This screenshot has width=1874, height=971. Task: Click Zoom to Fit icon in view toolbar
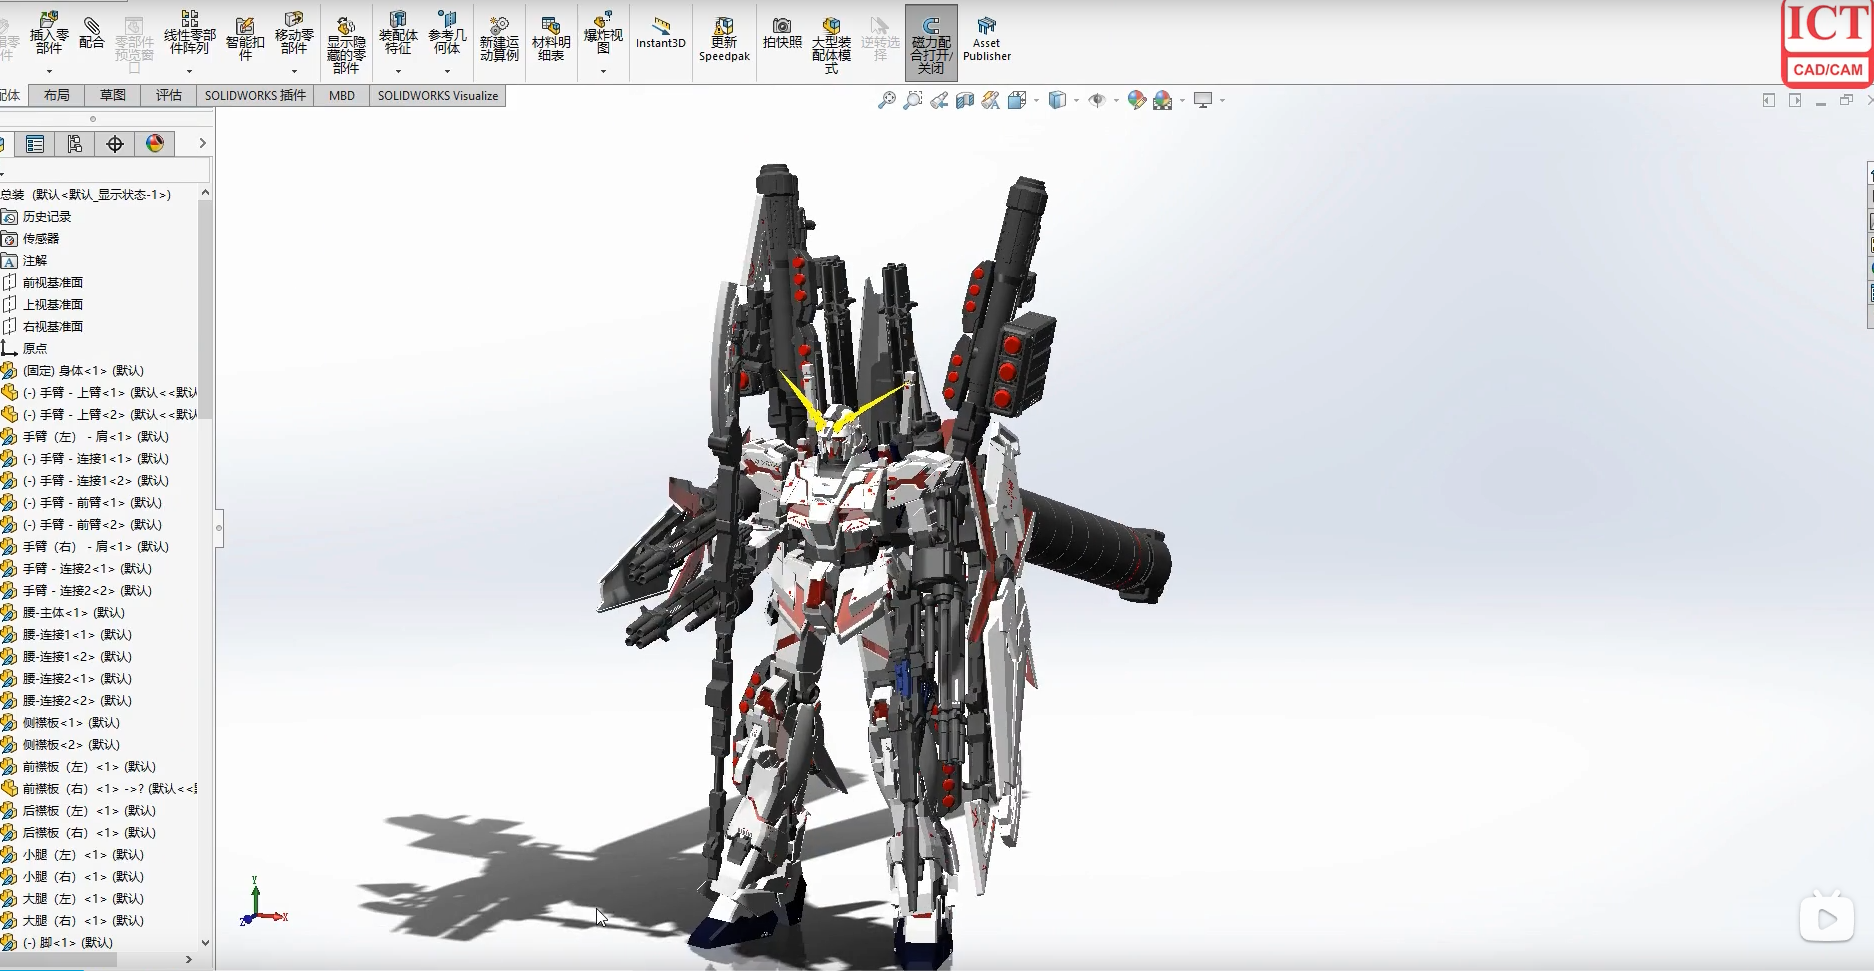(887, 100)
